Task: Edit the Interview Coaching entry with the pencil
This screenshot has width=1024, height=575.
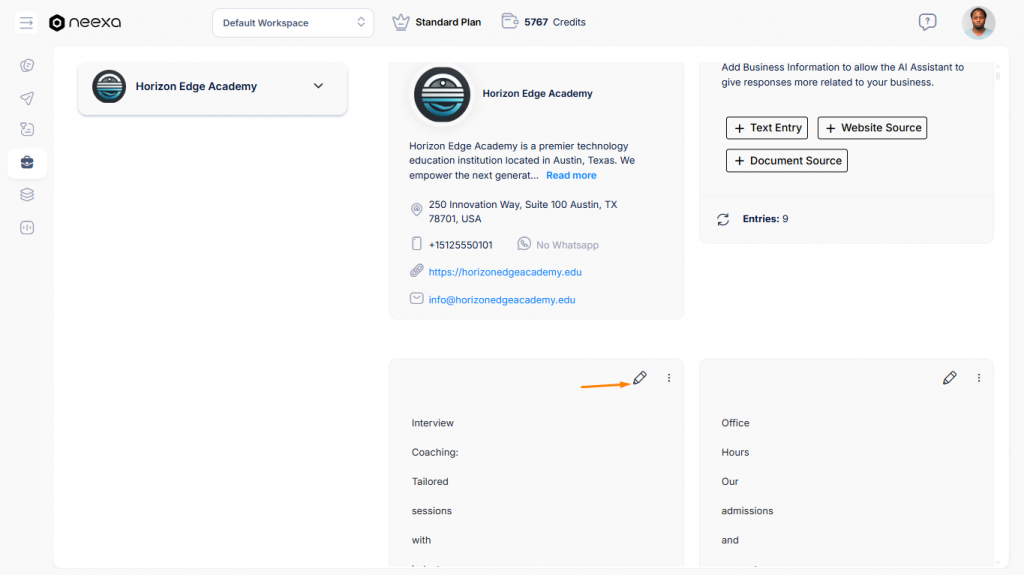Action: tap(640, 378)
